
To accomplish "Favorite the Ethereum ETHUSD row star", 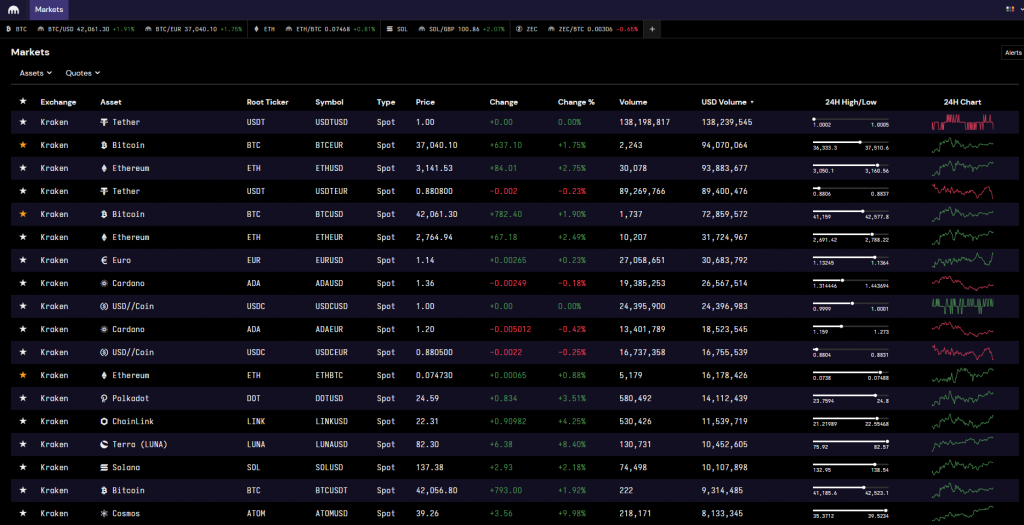I will point(23,168).
